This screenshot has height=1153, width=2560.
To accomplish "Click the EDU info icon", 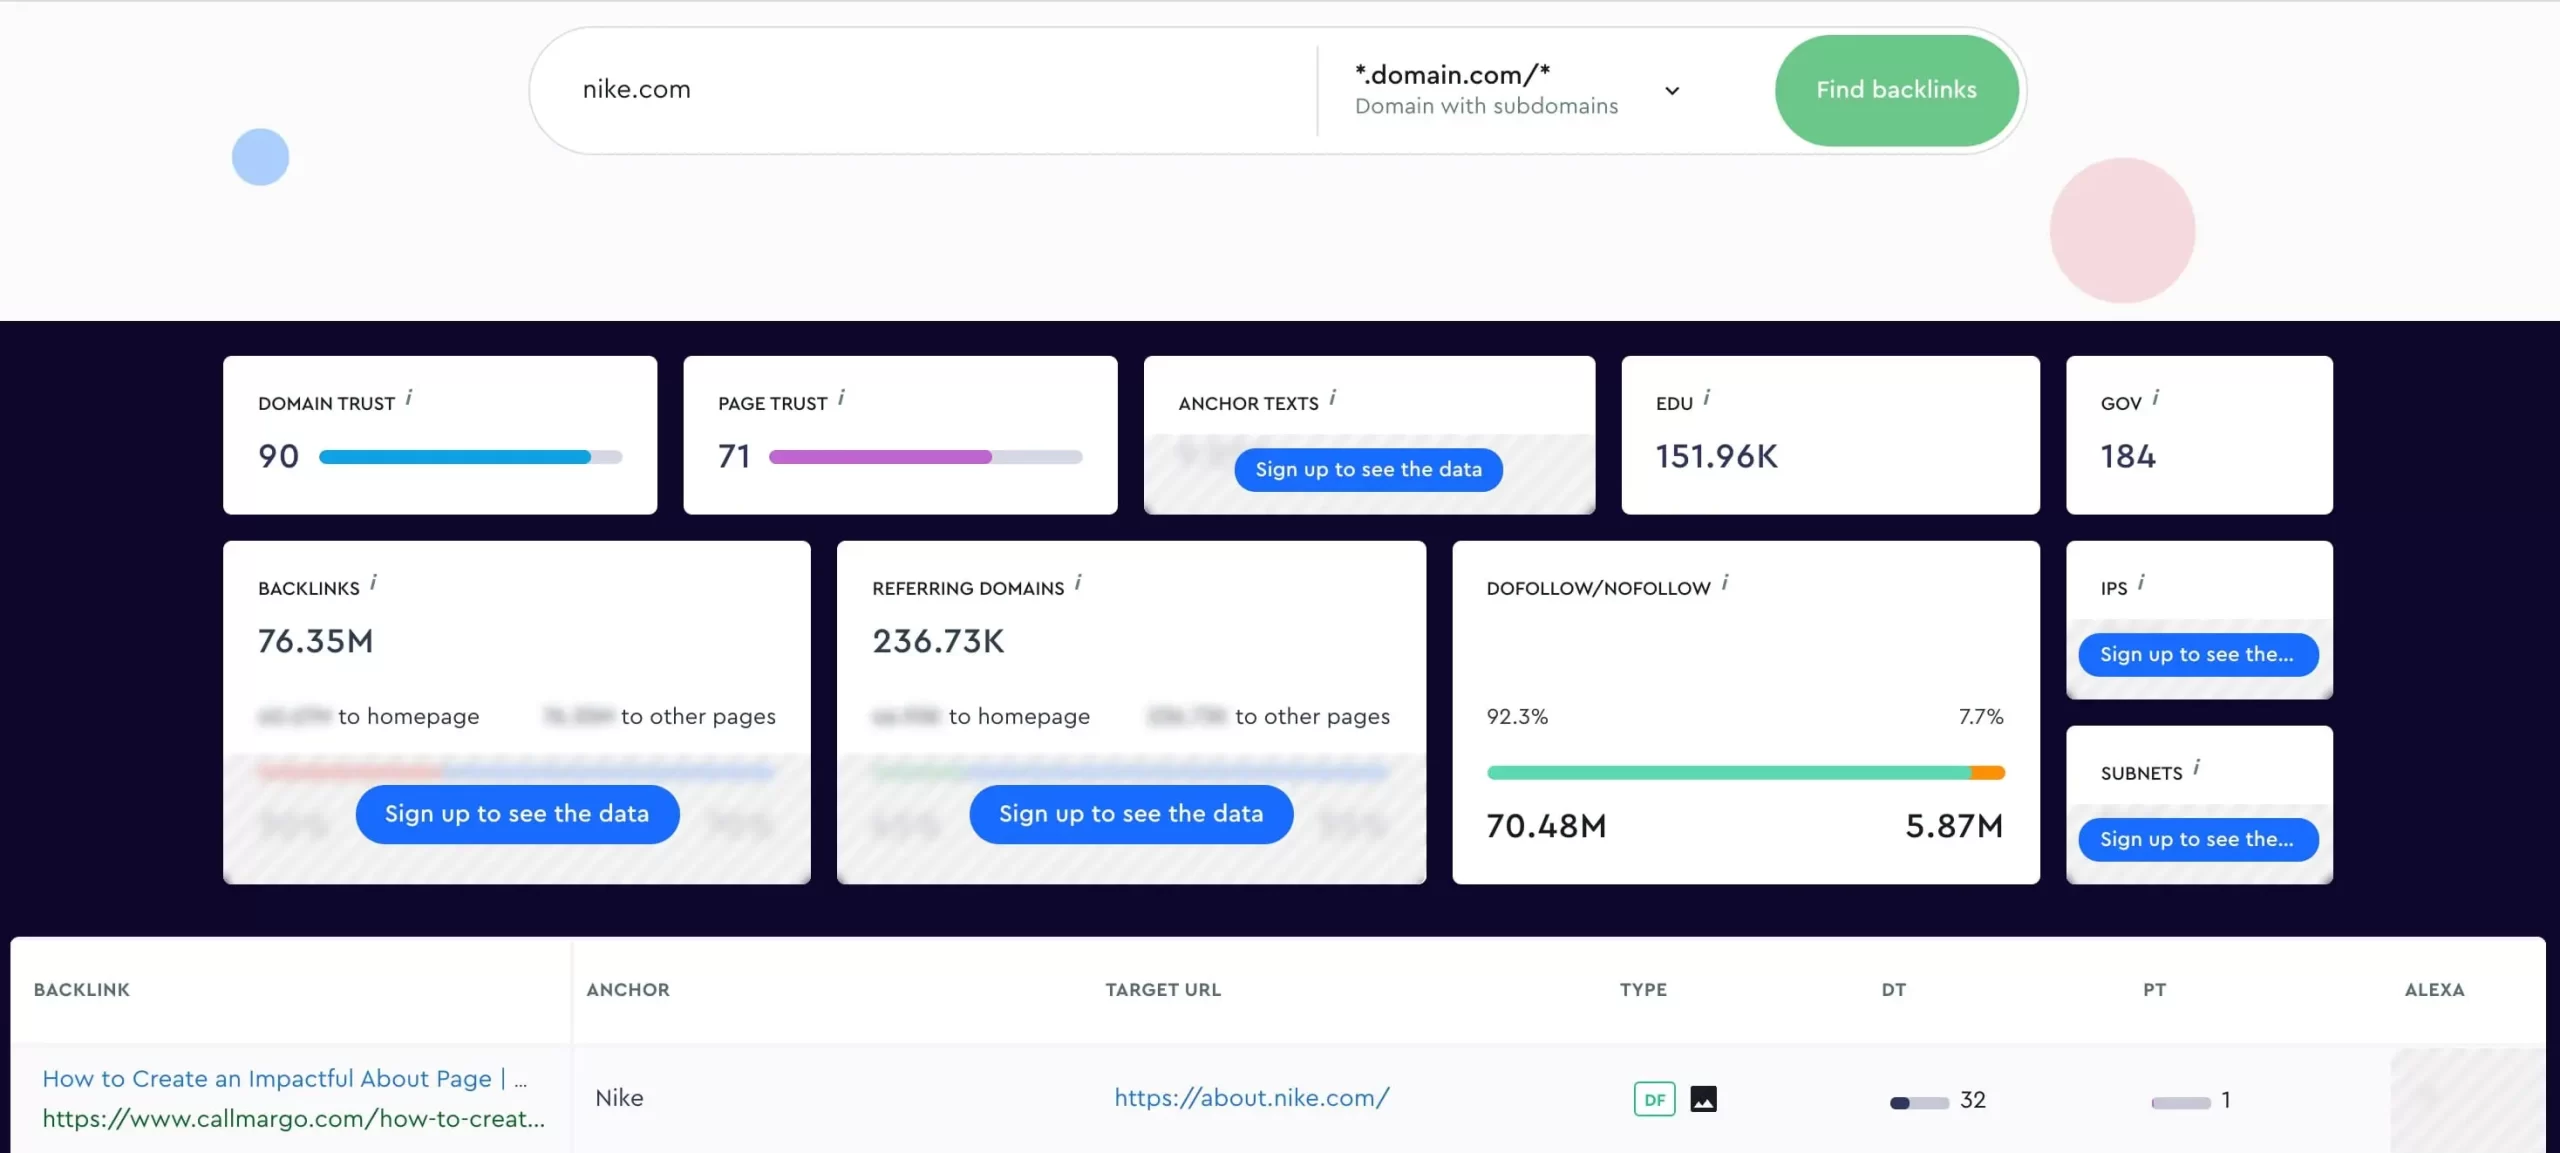I will [x=1707, y=398].
